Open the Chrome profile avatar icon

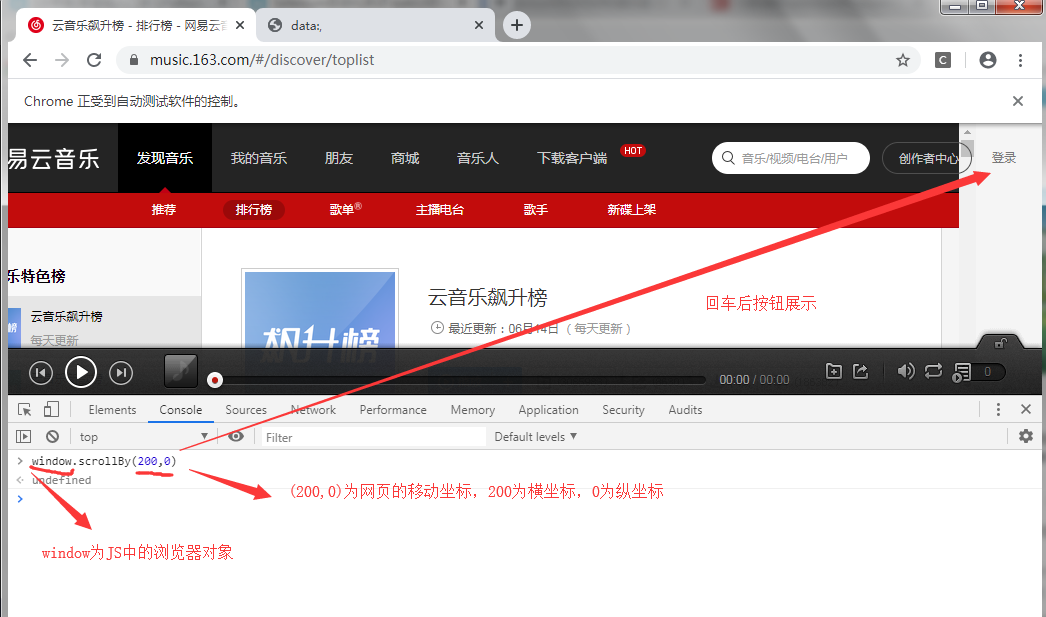click(x=988, y=60)
